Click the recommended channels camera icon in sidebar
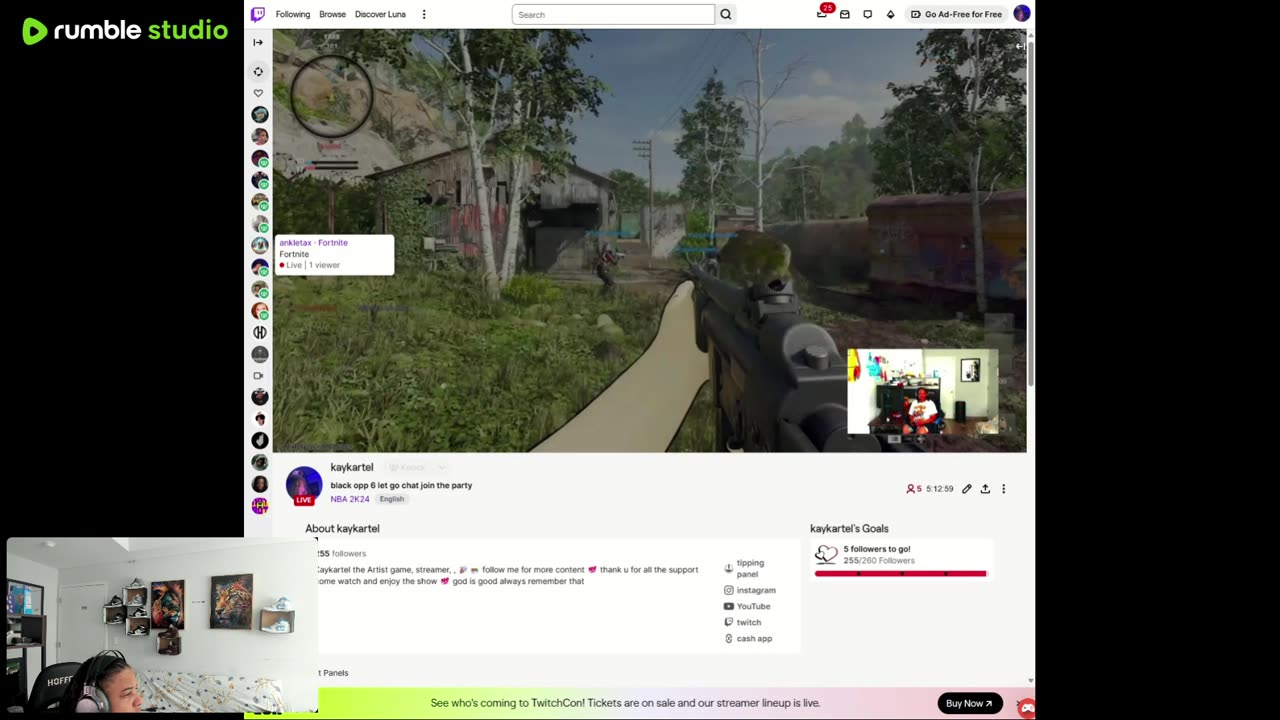The height and width of the screenshot is (720, 1280). [x=258, y=376]
